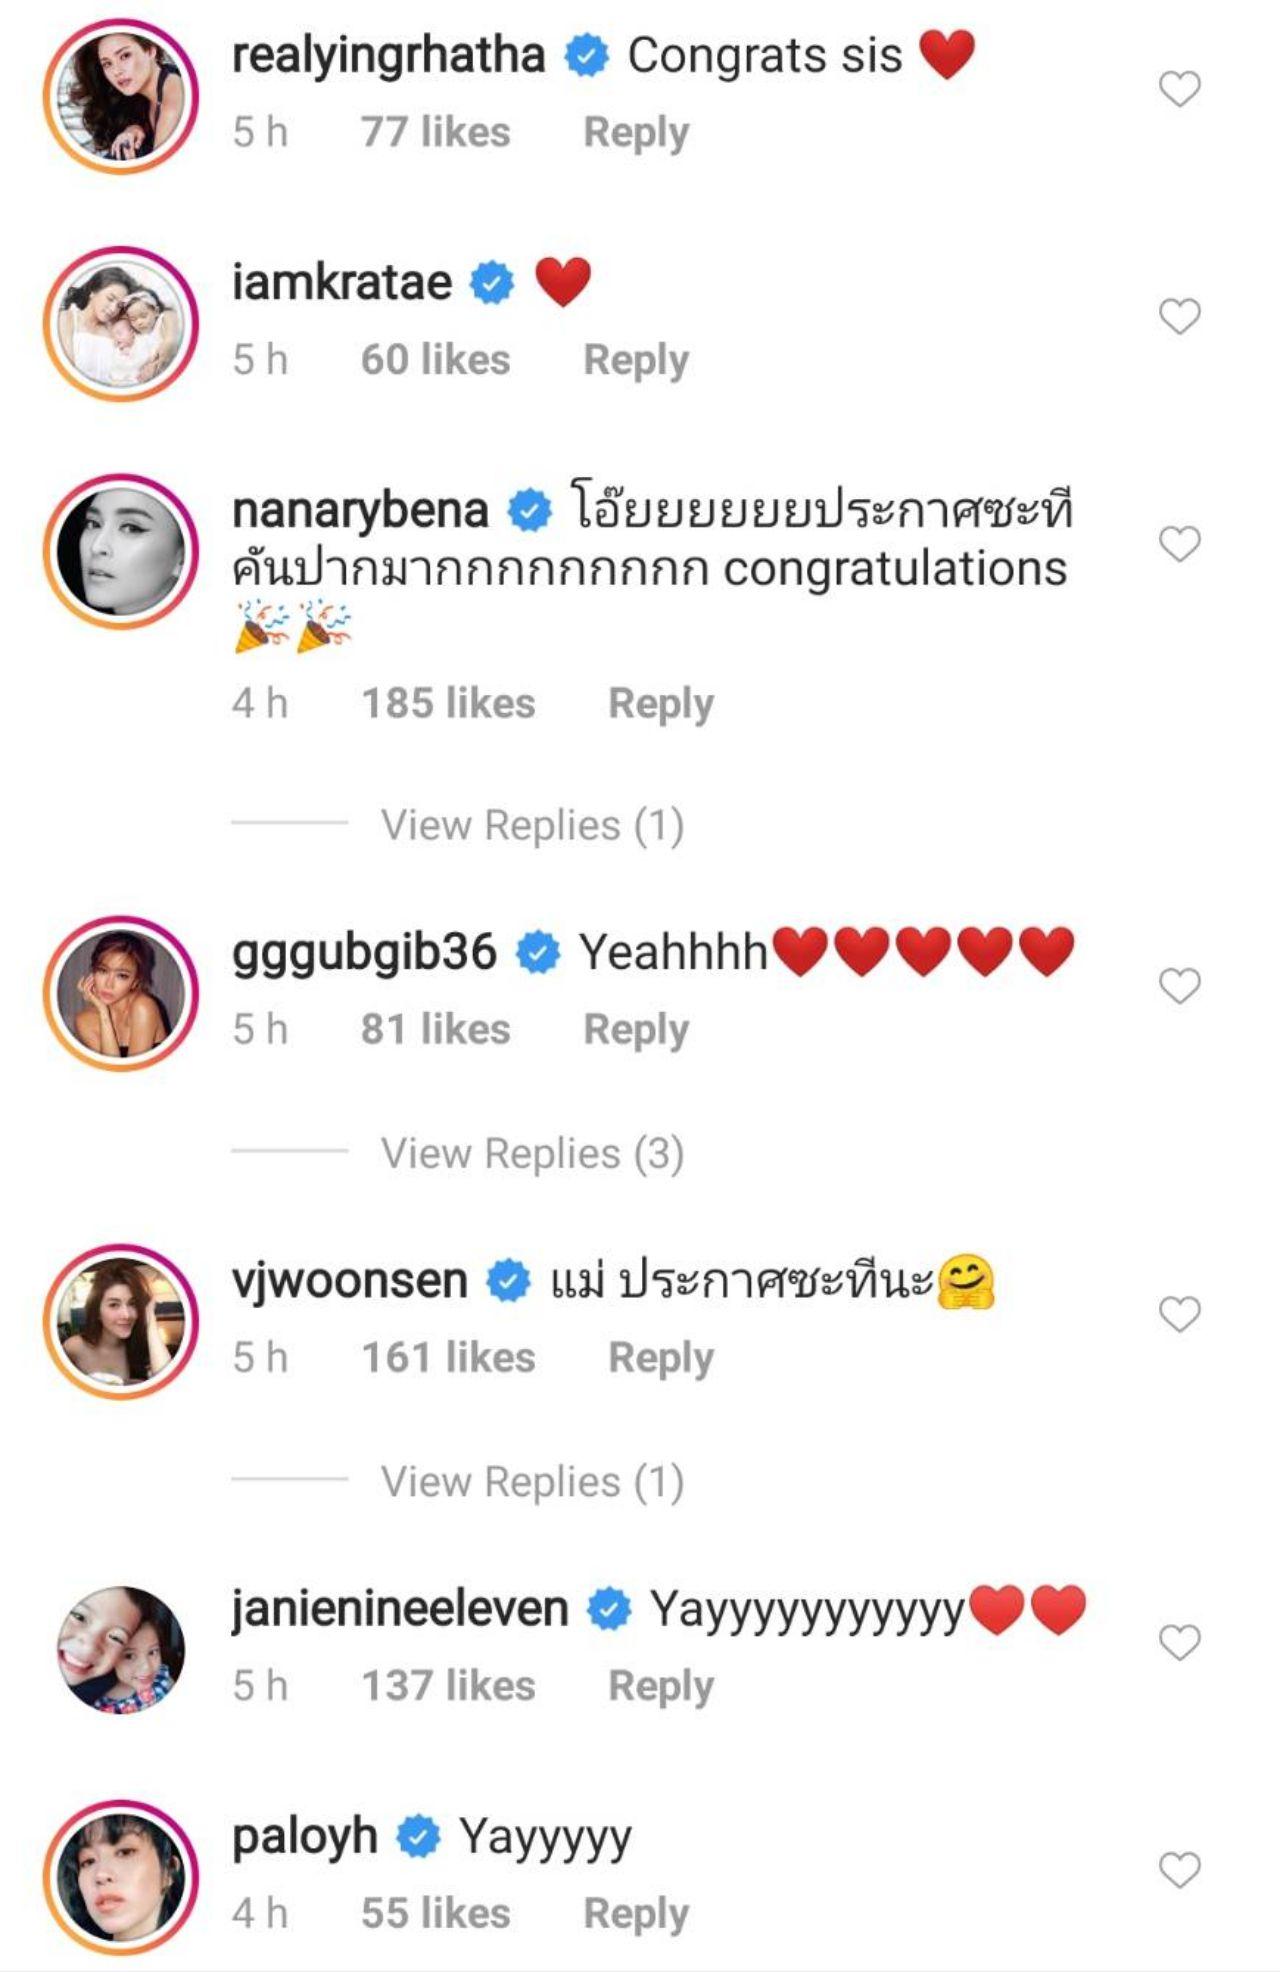The width and height of the screenshot is (1280, 1972).
Task: Expand the 3 replies under gggubgib36
Action: tap(532, 1154)
